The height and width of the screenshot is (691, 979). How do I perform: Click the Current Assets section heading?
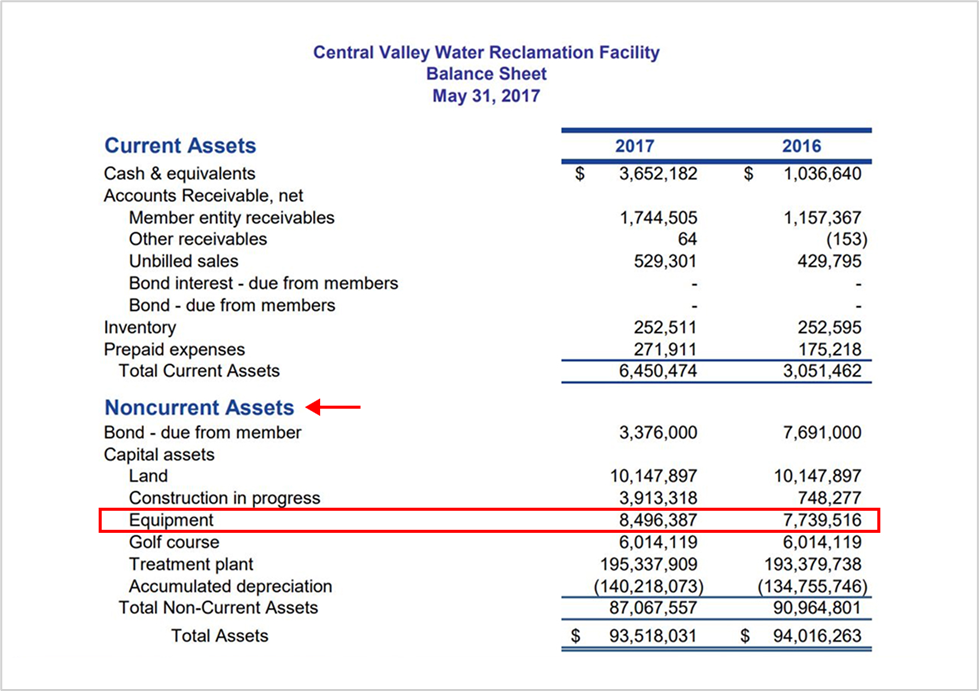click(x=180, y=146)
